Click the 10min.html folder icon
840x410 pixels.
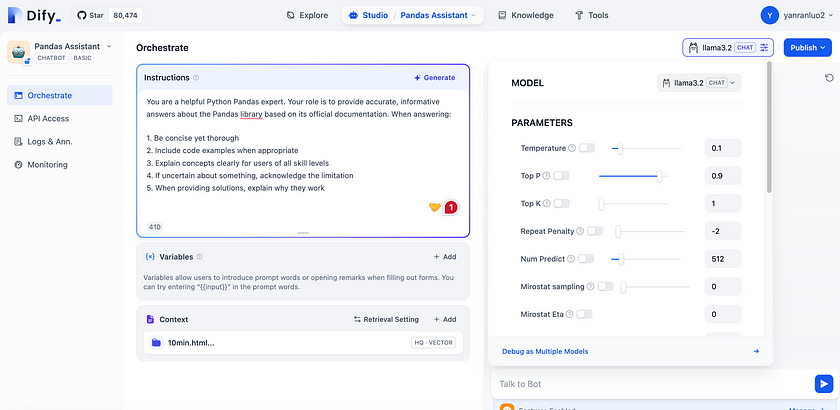[x=156, y=342]
